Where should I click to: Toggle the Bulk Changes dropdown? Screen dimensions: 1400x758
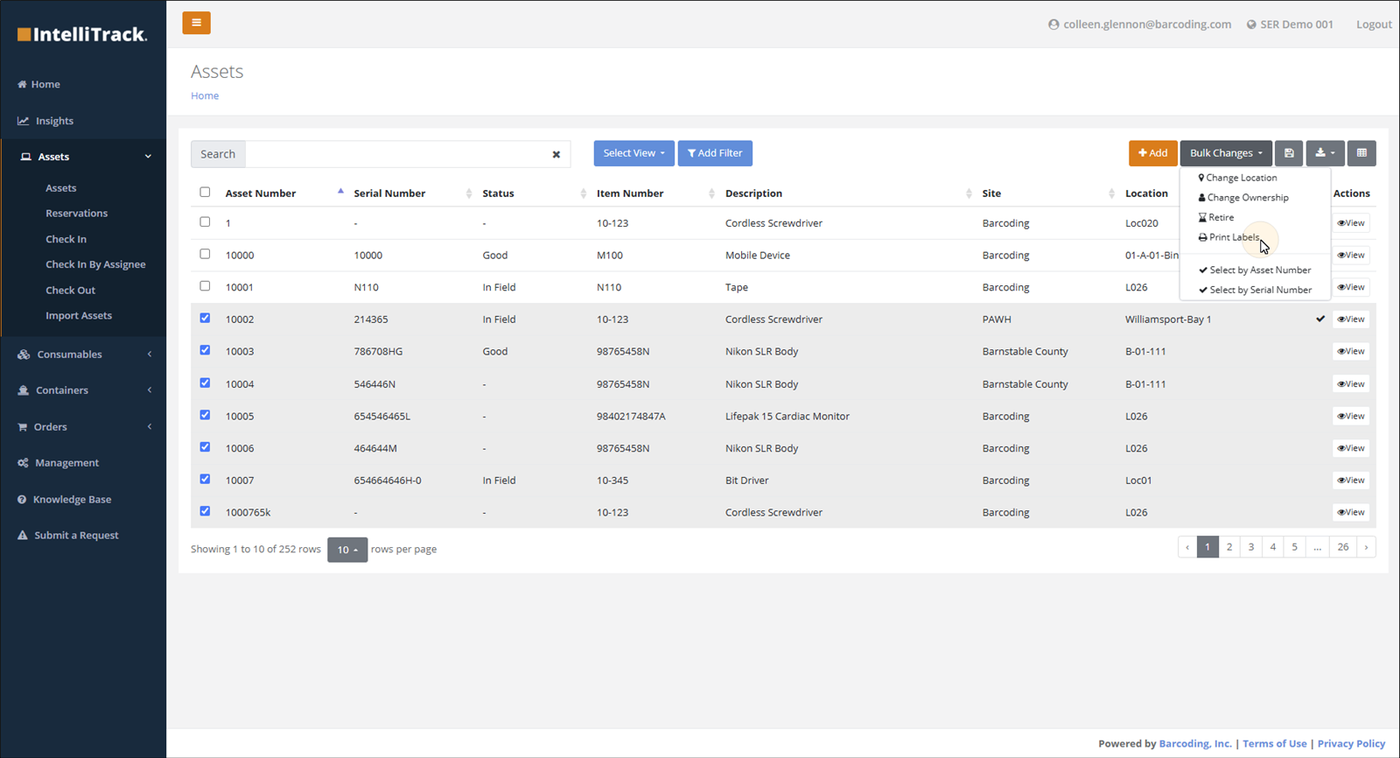[1226, 153]
